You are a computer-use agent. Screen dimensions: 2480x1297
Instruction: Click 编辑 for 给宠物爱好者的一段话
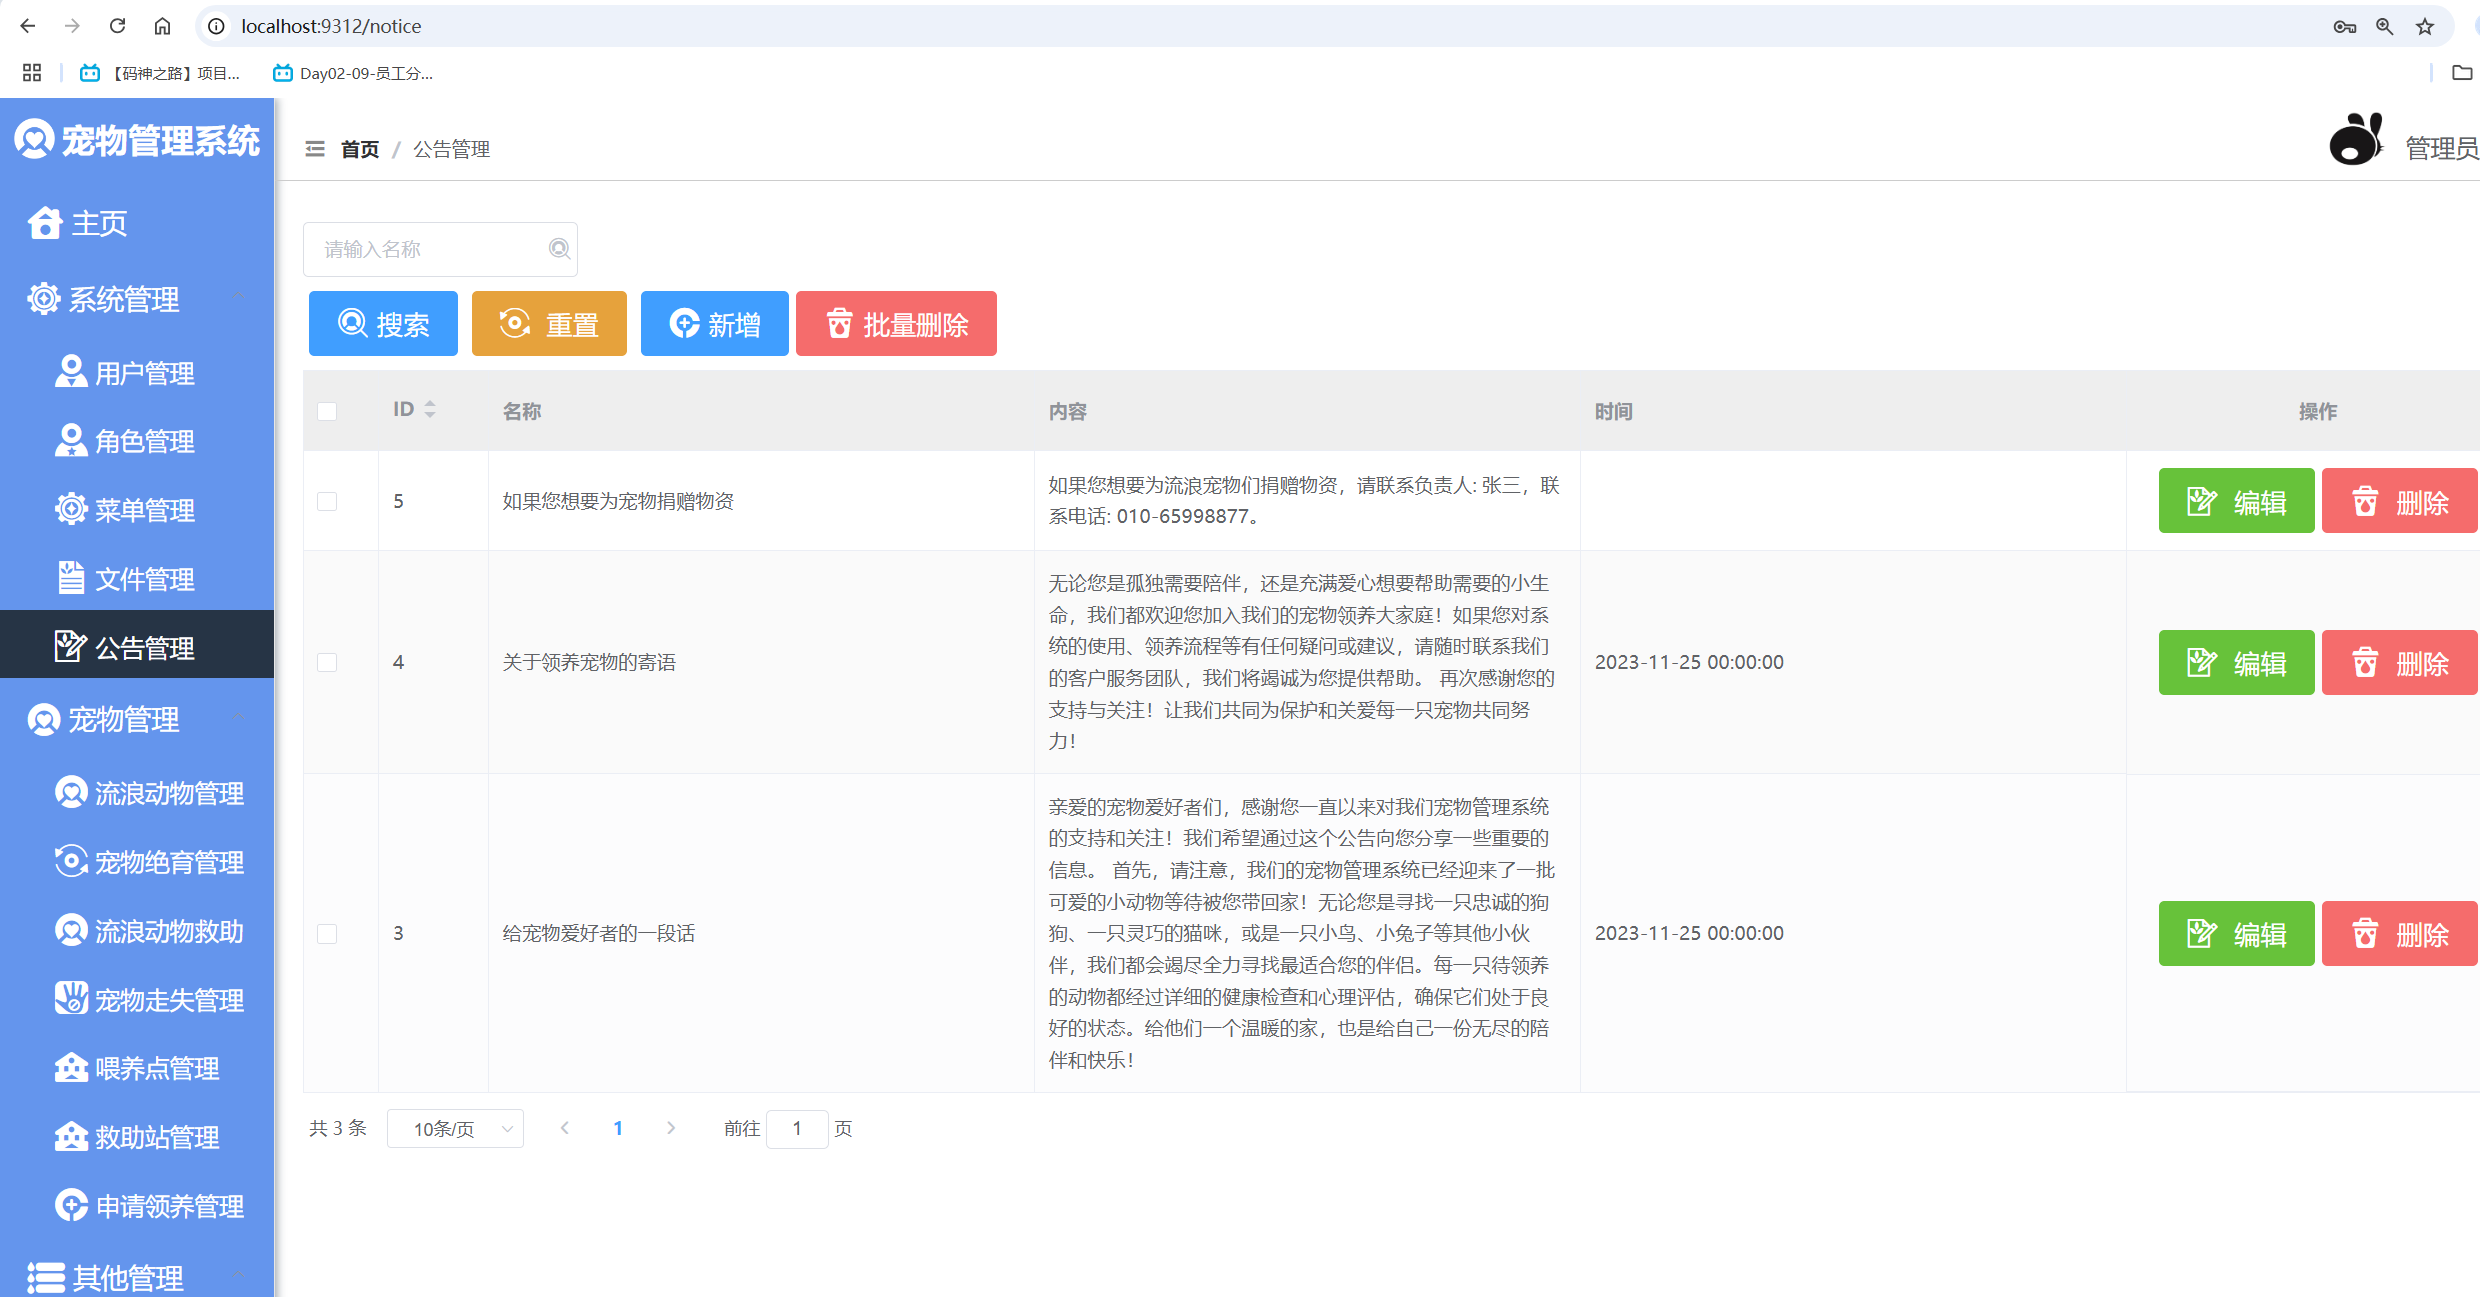click(2236, 934)
